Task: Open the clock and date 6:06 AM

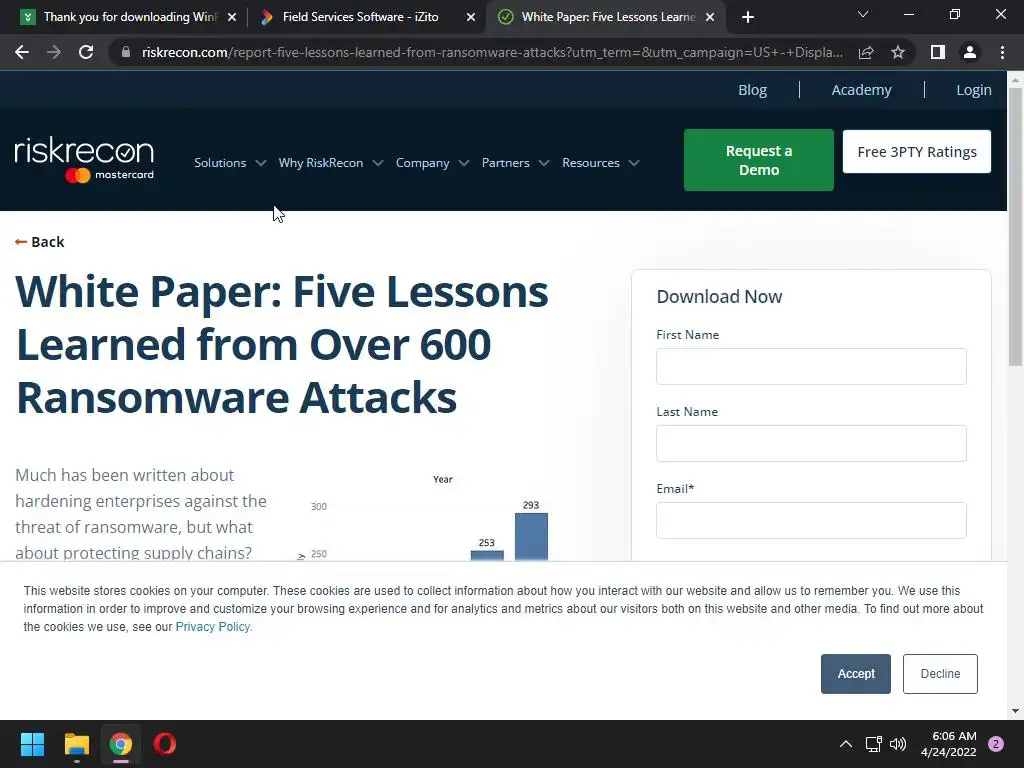Action: 949,744
